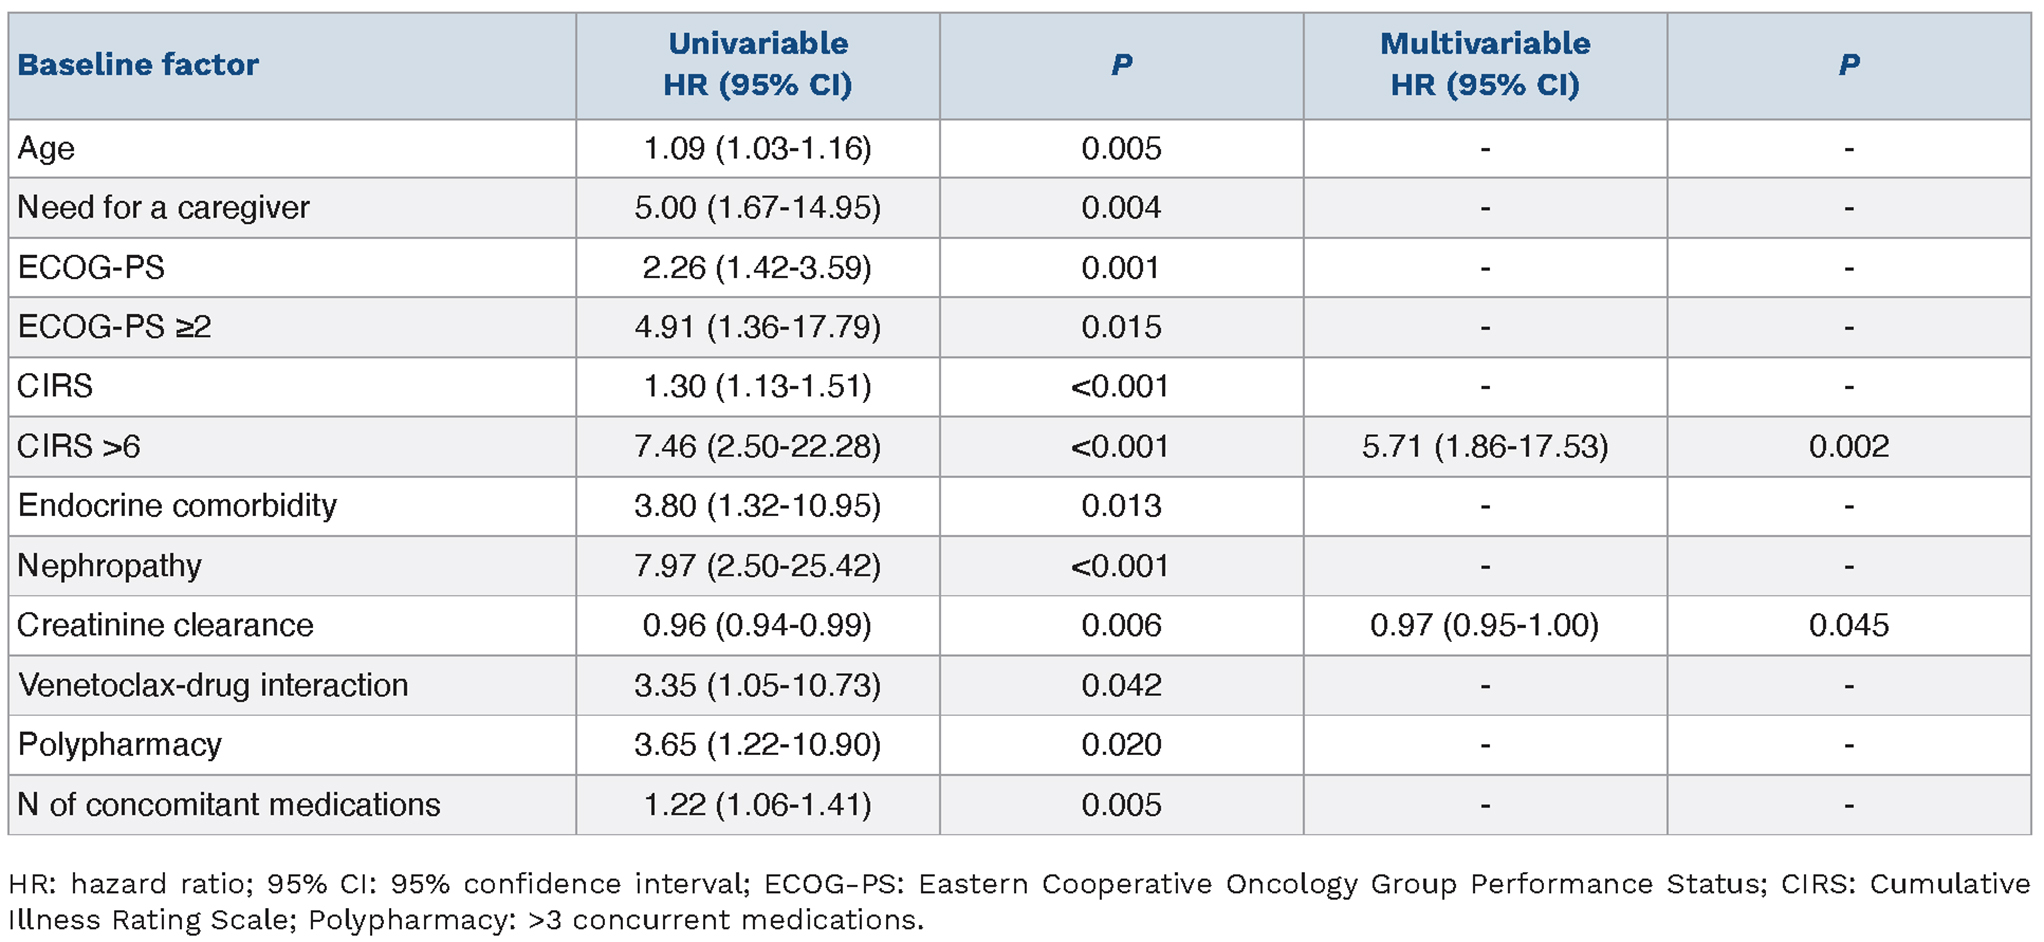Click the Multivariable HR (95% CI) header
Viewport: 2044px width, 942px height.
1484,64
